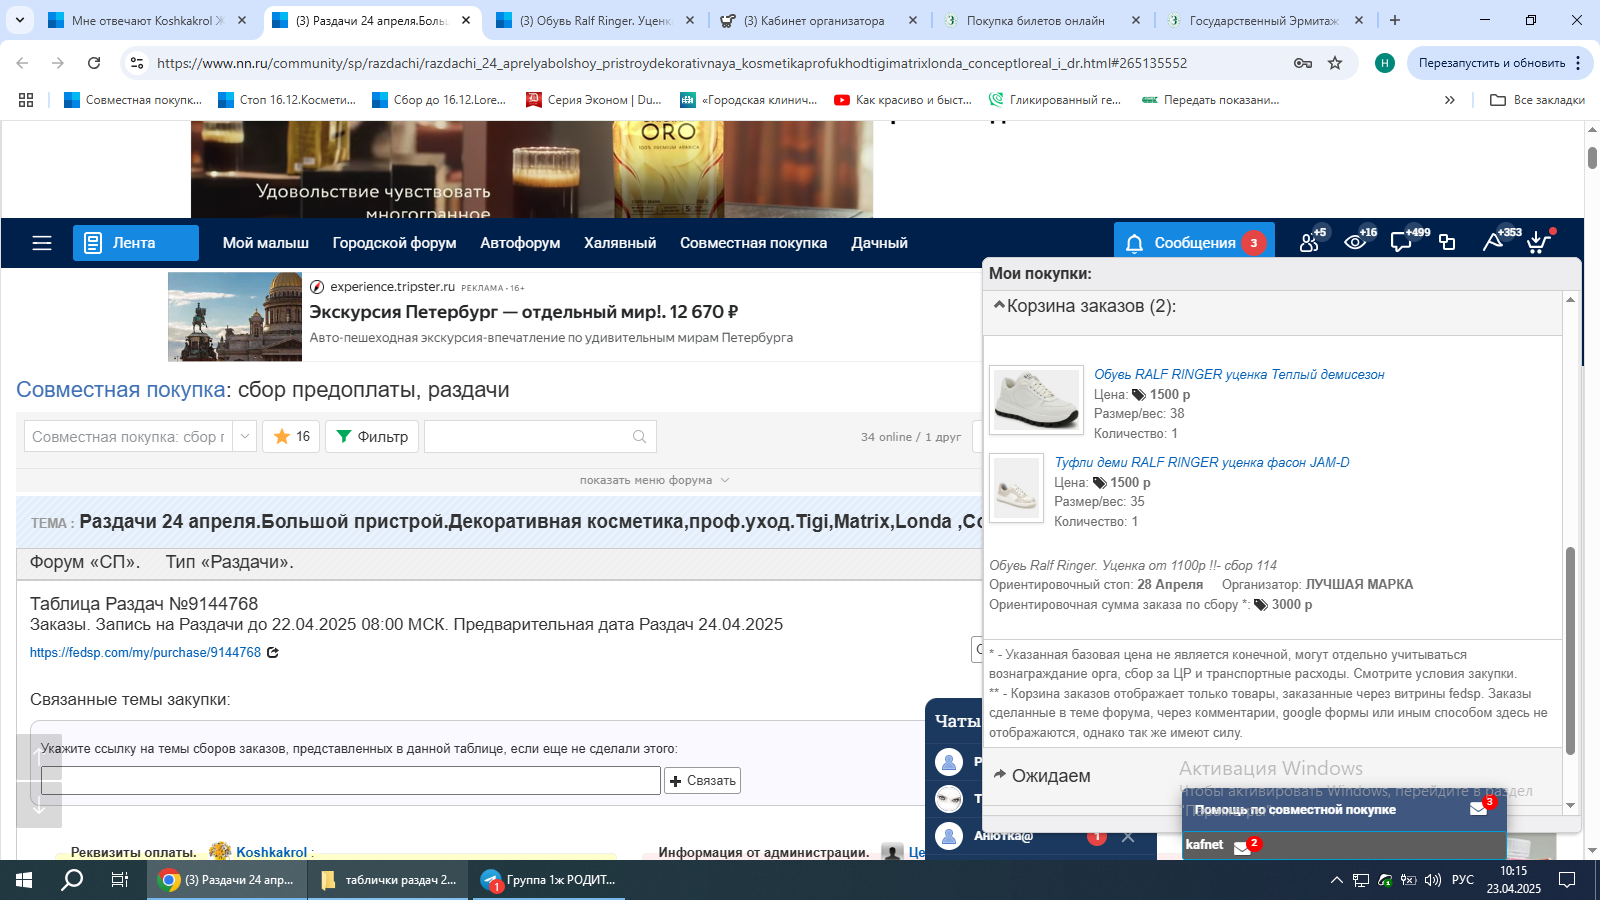Click scroll-down arrow page widget
Viewport: 1600px width, 900px height.
pyautogui.click(x=39, y=805)
